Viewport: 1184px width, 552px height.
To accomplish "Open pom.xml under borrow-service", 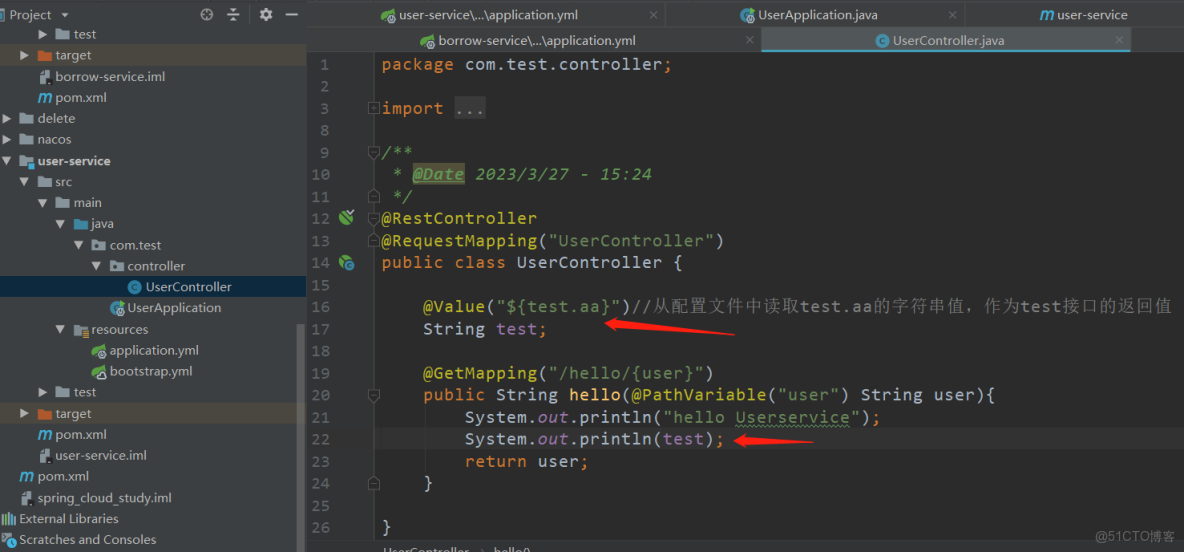I will [x=81, y=97].
